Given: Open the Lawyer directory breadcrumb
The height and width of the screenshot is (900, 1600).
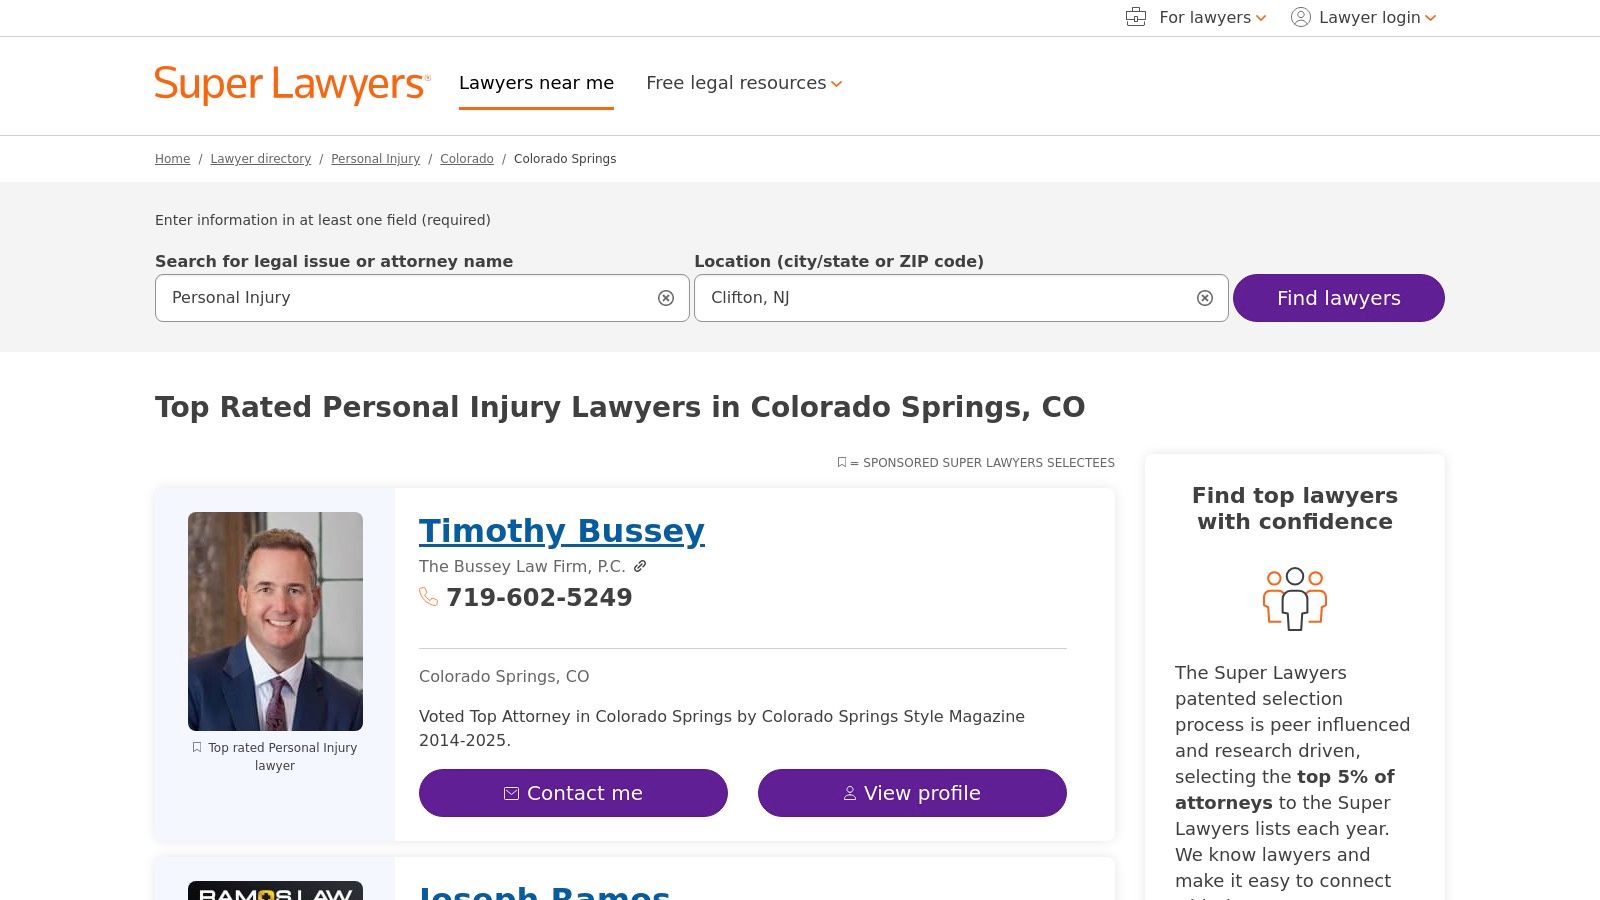Looking at the screenshot, I should click(x=260, y=159).
